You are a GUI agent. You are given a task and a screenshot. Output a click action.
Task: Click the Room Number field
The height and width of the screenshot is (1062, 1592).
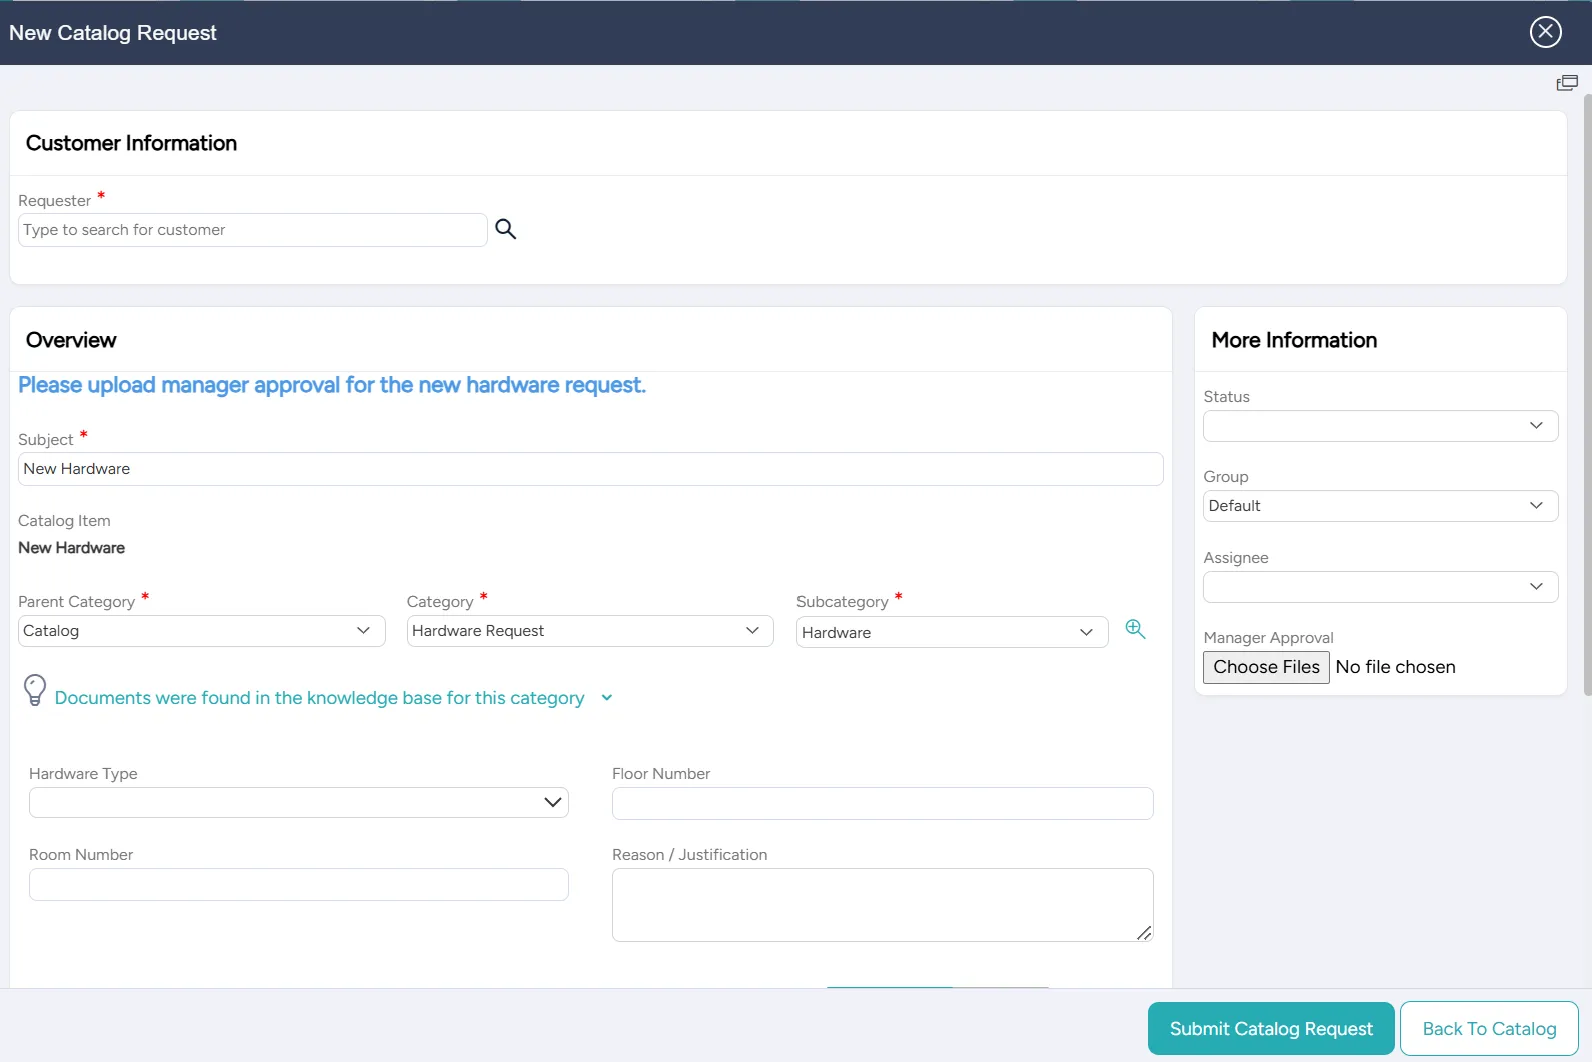[299, 884]
